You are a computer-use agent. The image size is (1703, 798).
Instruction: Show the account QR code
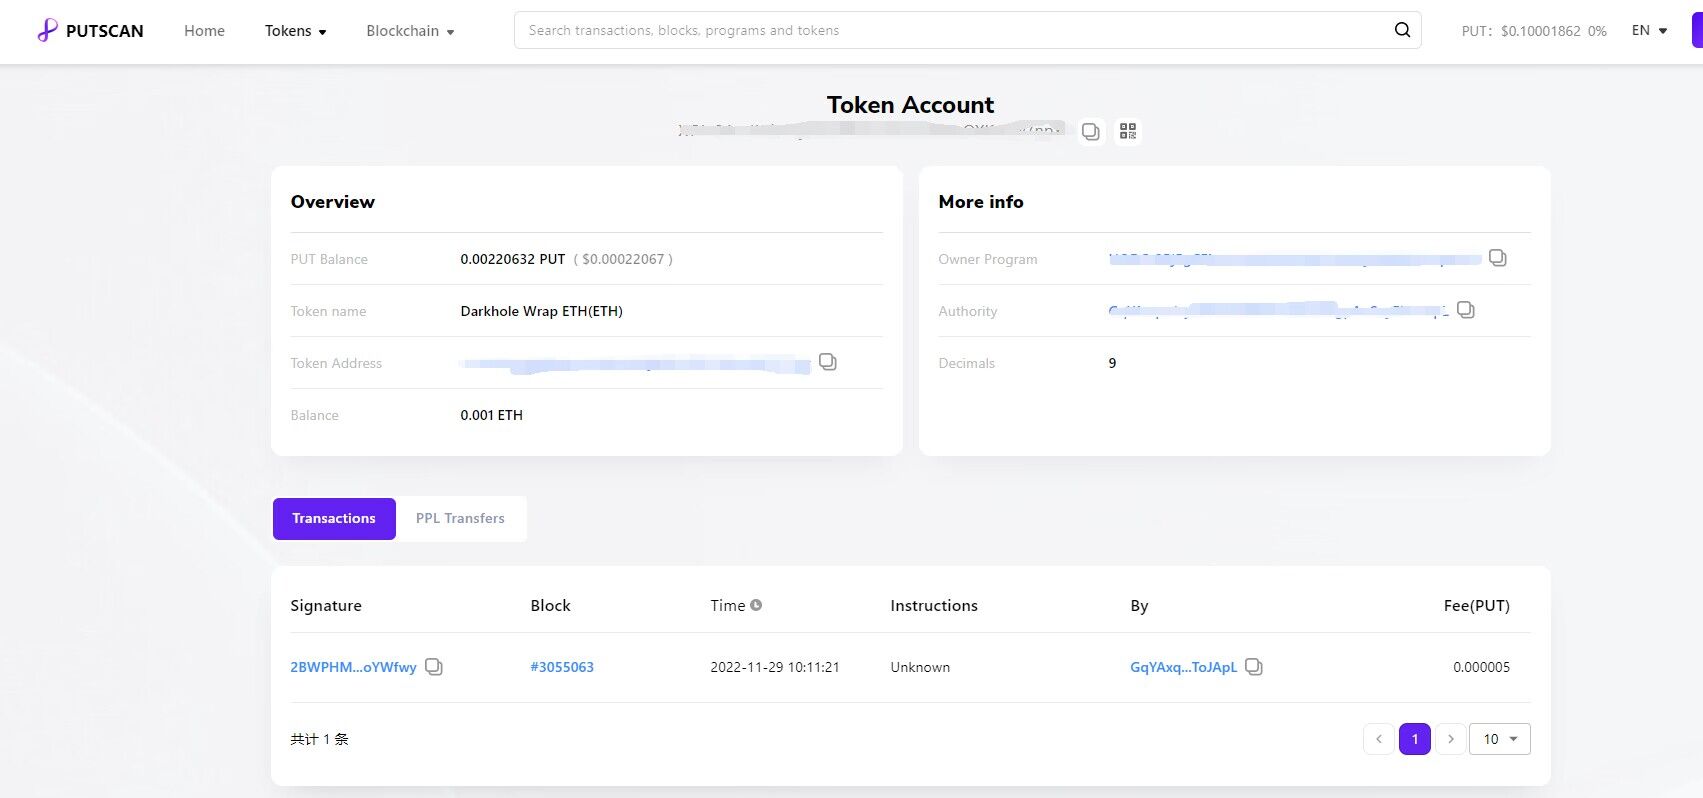click(1128, 132)
